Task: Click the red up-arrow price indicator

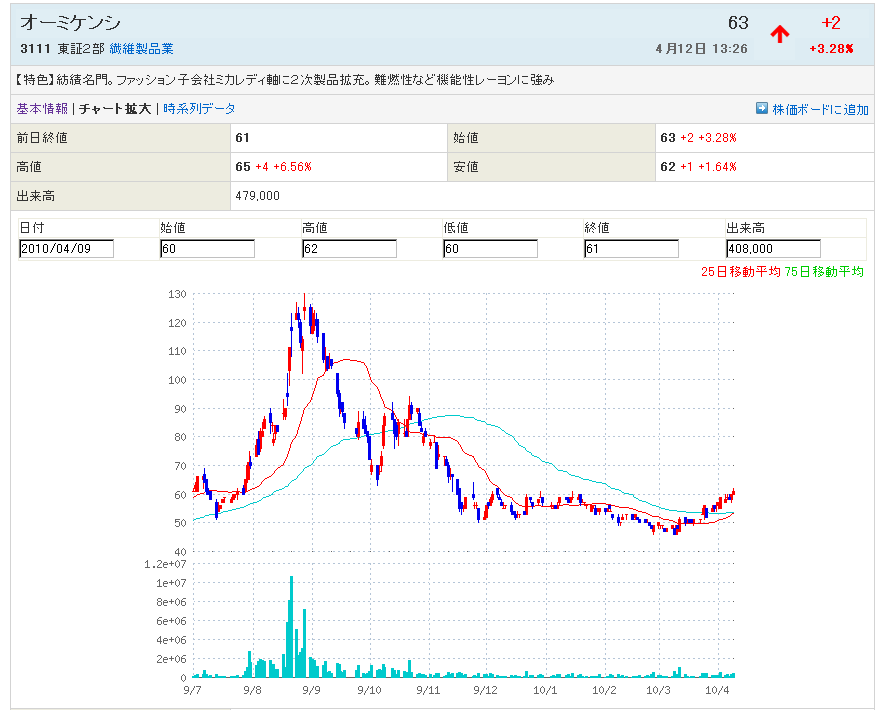Action: 780,34
